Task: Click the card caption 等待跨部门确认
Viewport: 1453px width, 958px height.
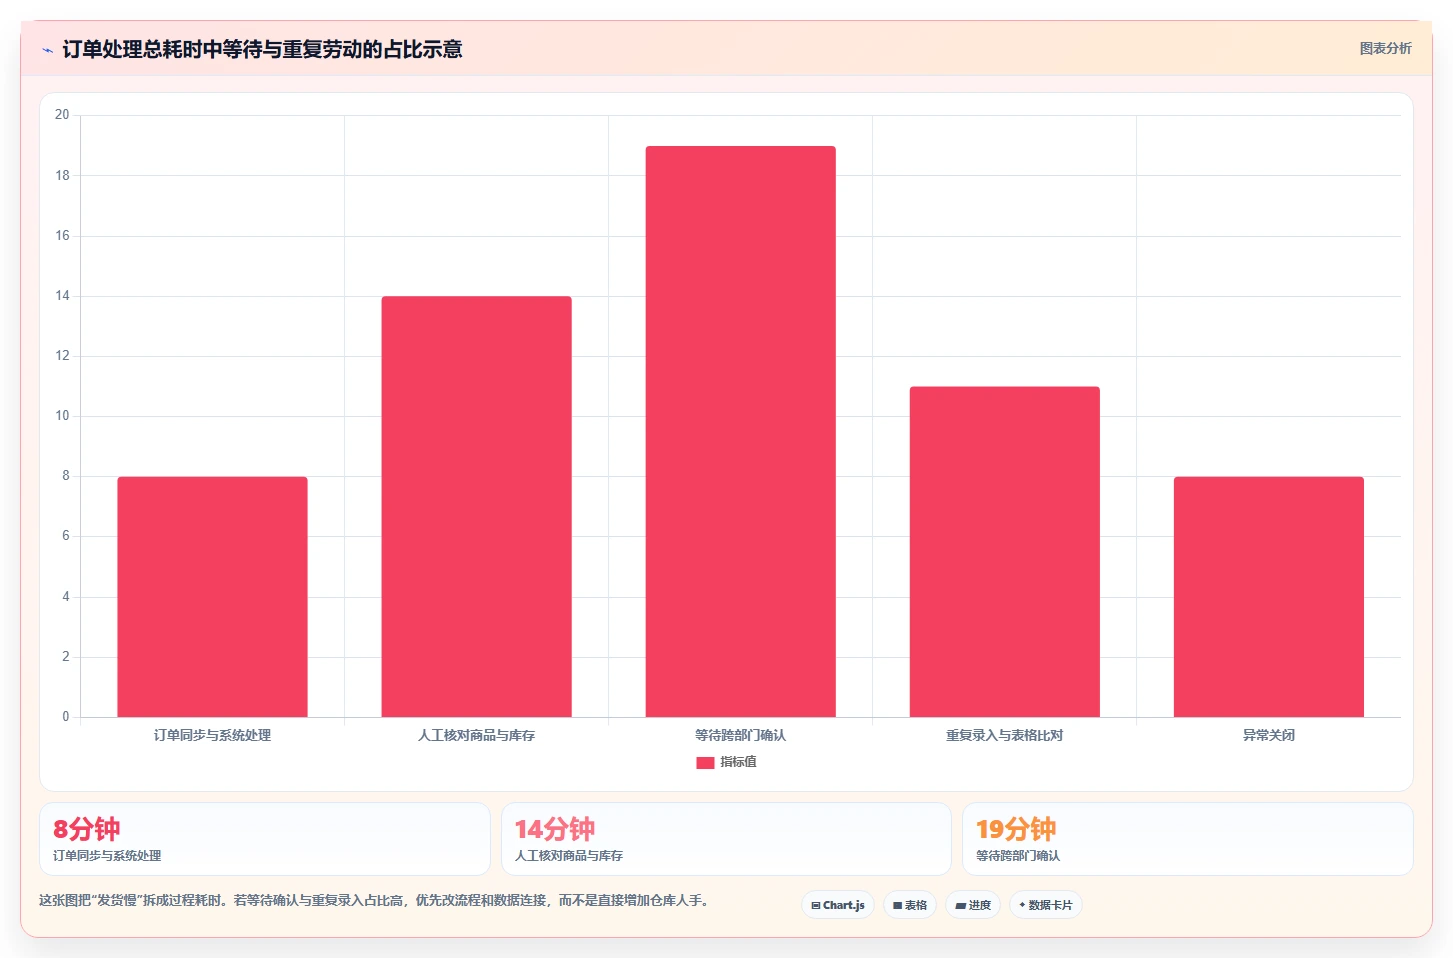Action: click(1018, 856)
